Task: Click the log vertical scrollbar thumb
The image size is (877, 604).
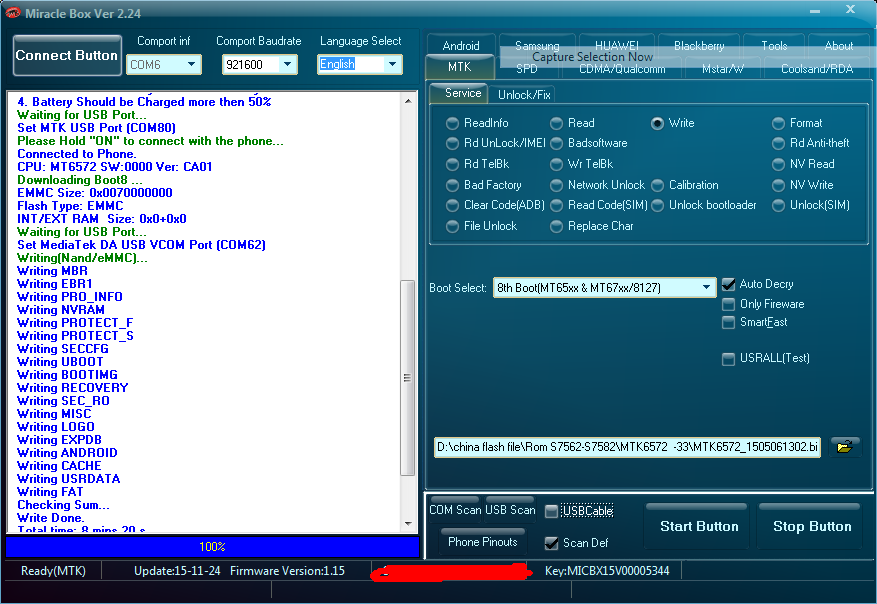Action: (x=408, y=378)
